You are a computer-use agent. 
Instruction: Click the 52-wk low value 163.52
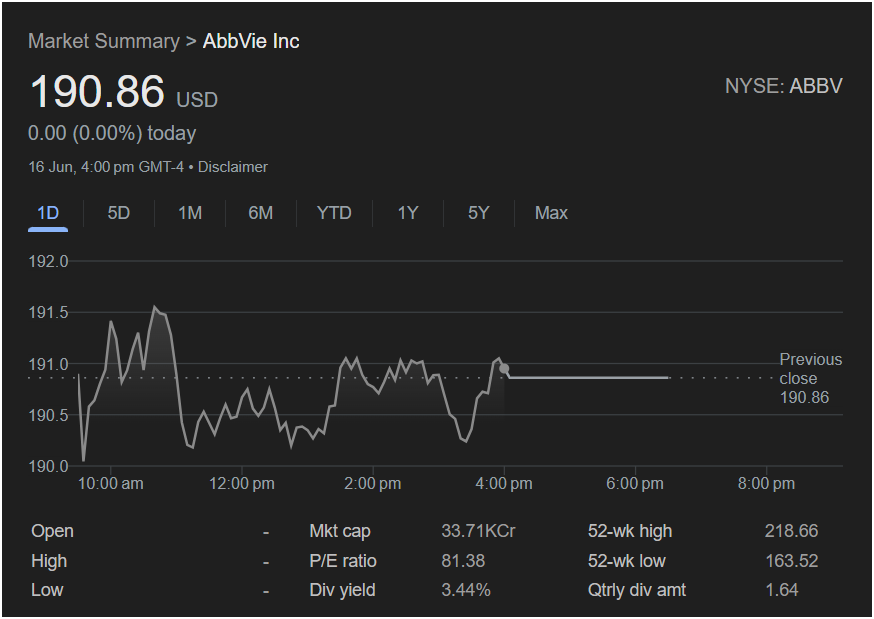tap(792, 561)
